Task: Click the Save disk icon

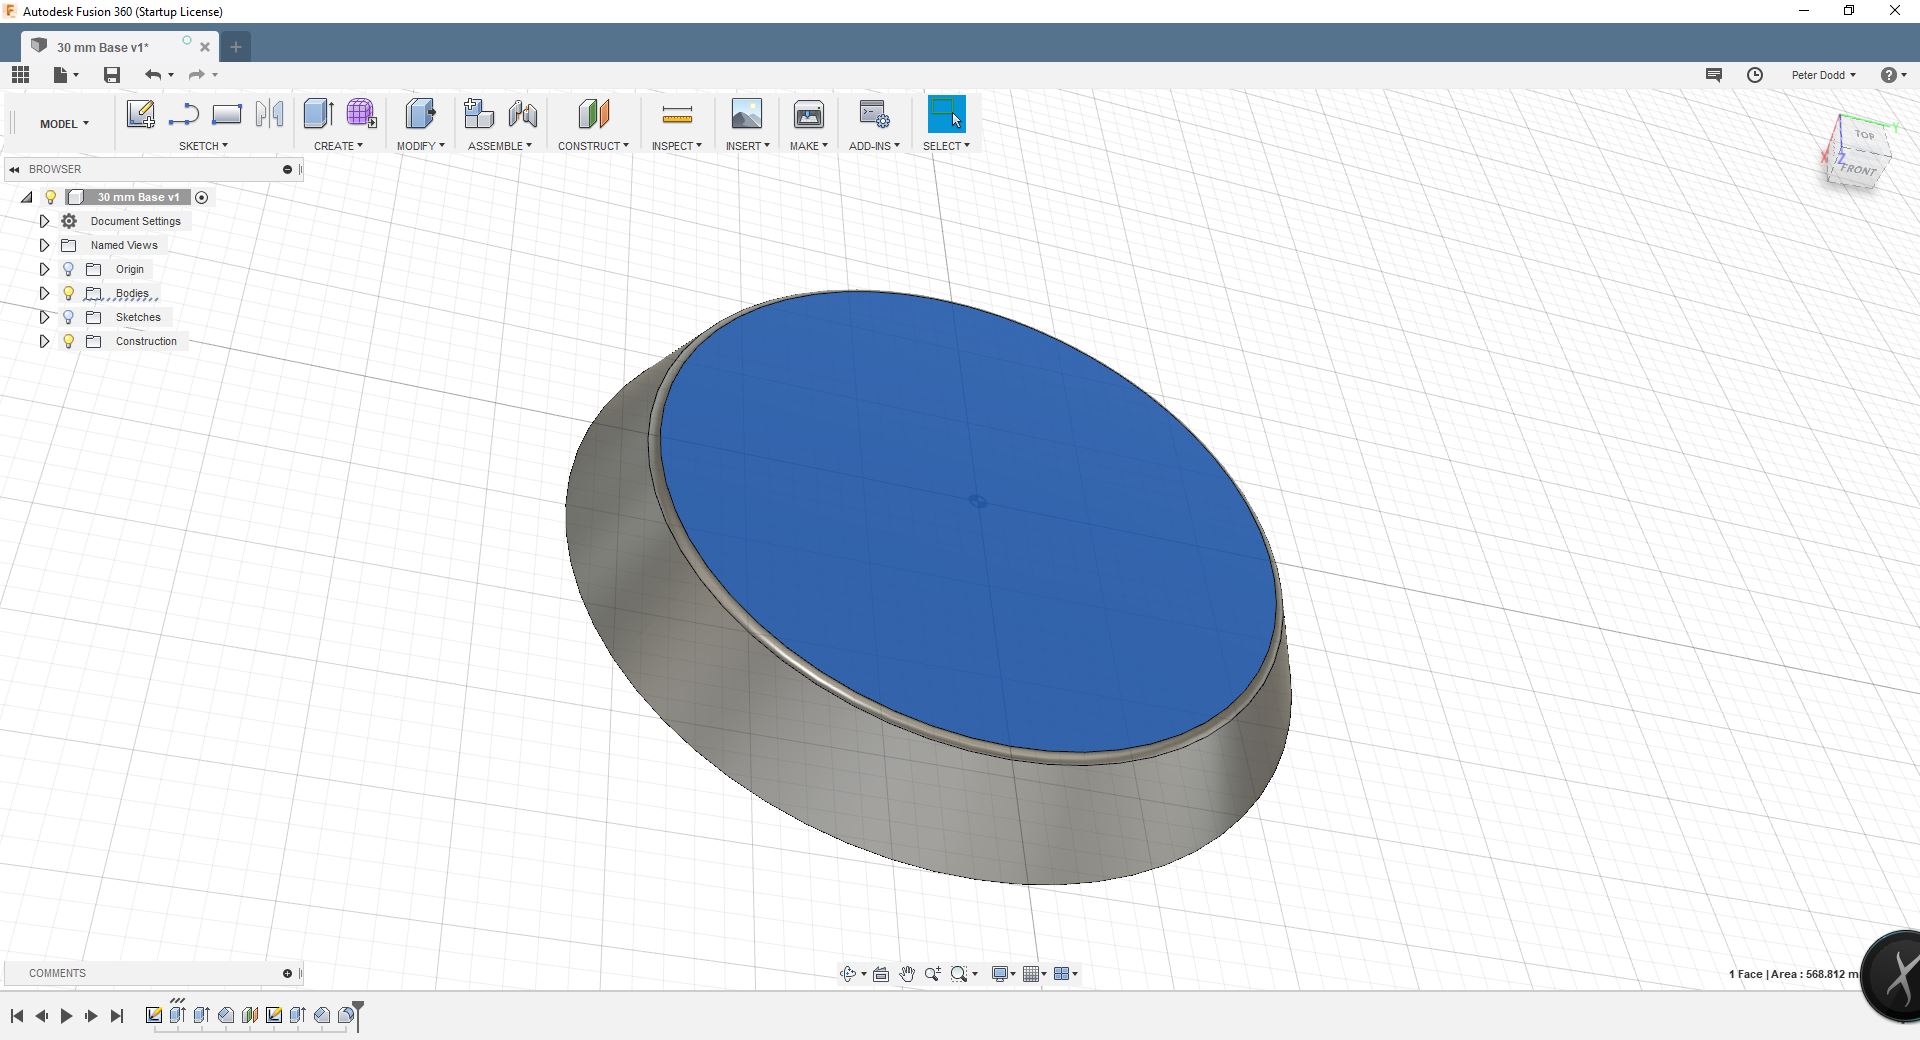Action: pos(112,75)
